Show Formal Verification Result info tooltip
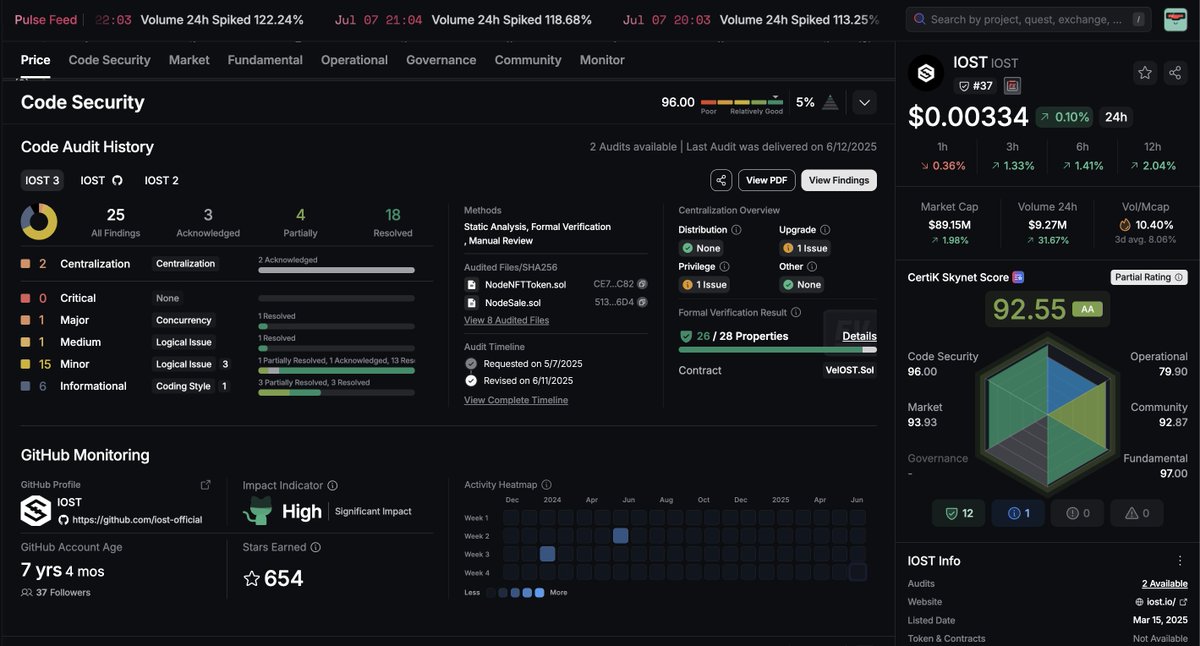 (x=798, y=313)
